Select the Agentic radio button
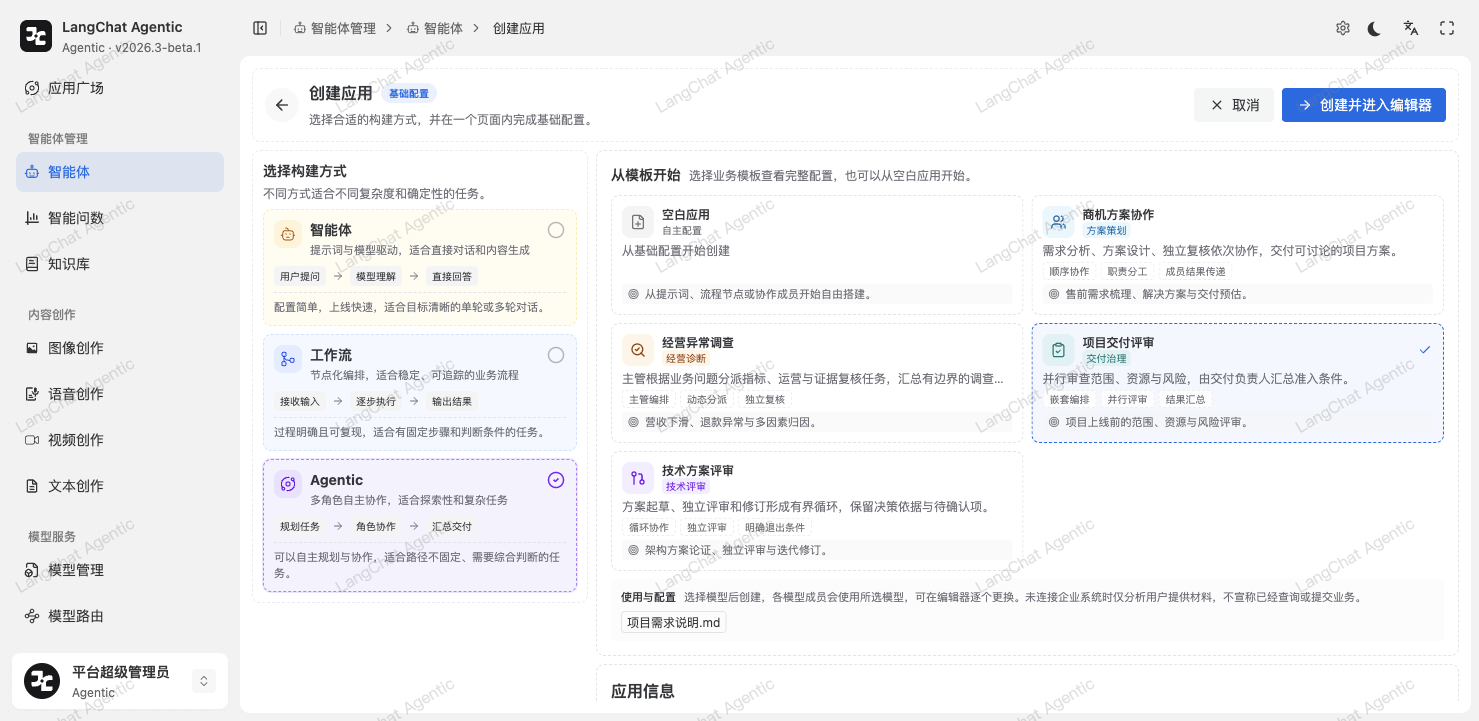Screen dimensions: 1479x721 click(556, 480)
